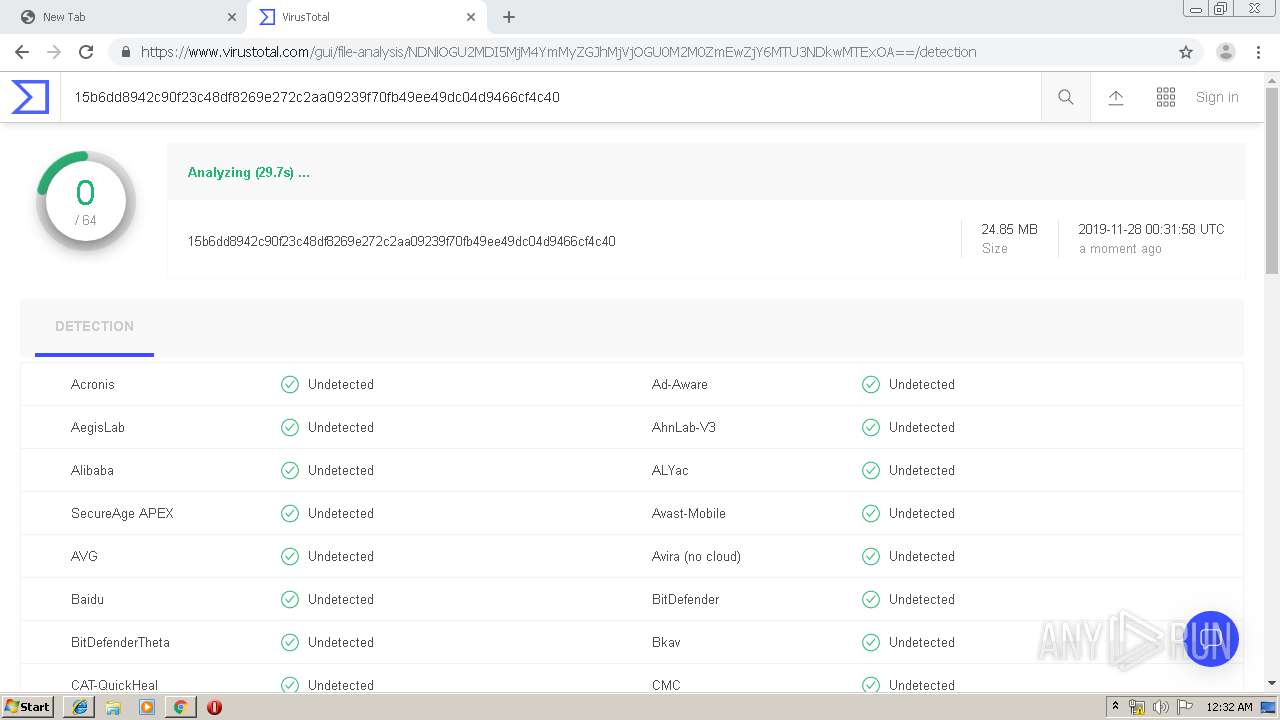Bookmark page with star icon
Screen dimensions: 1280x720
1186,52
